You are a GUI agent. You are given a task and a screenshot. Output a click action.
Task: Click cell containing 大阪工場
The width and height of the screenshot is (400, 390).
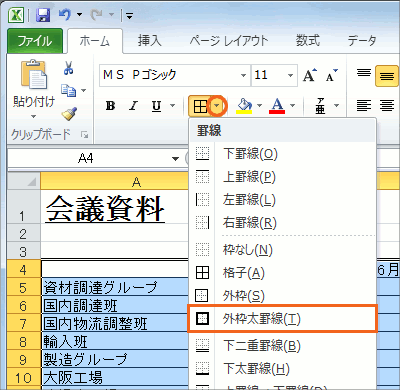[x=114, y=377]
